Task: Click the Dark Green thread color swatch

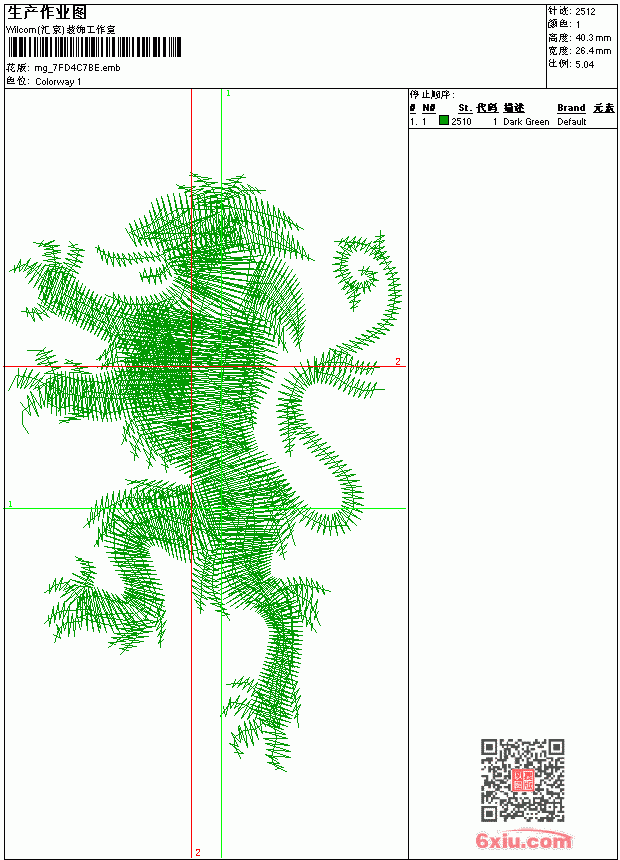Action: point(444,120)
